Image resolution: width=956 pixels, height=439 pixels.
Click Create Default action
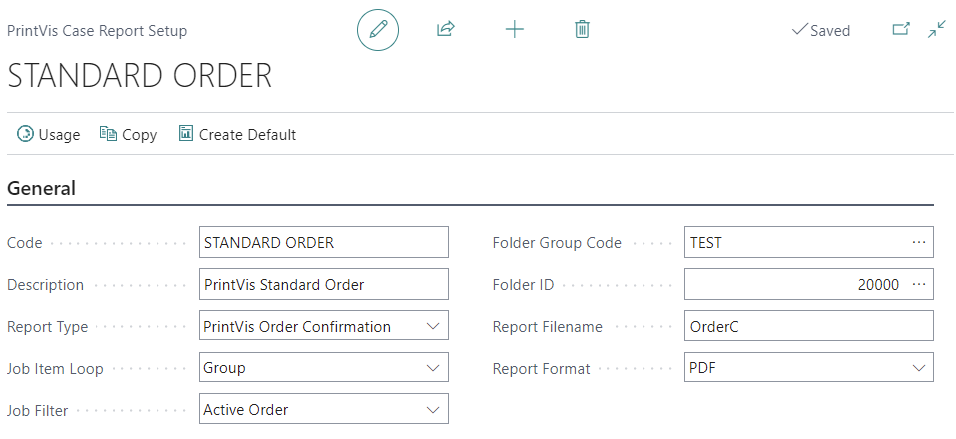click(x=237, y=134)
